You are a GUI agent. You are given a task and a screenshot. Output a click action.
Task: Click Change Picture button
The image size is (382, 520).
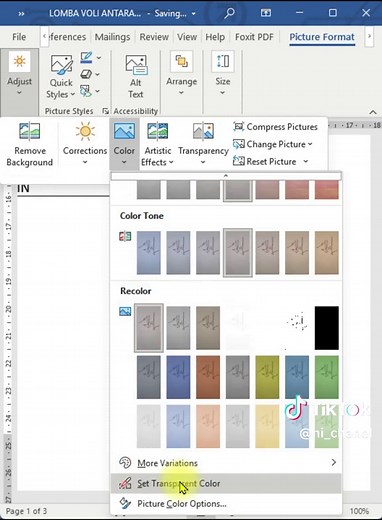[273, 144]
